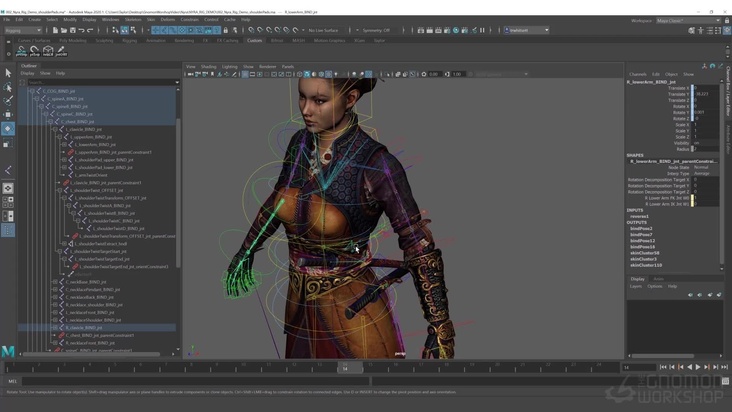Click the play forward button
Screen dimensions: 732x412
click(698, 367)
